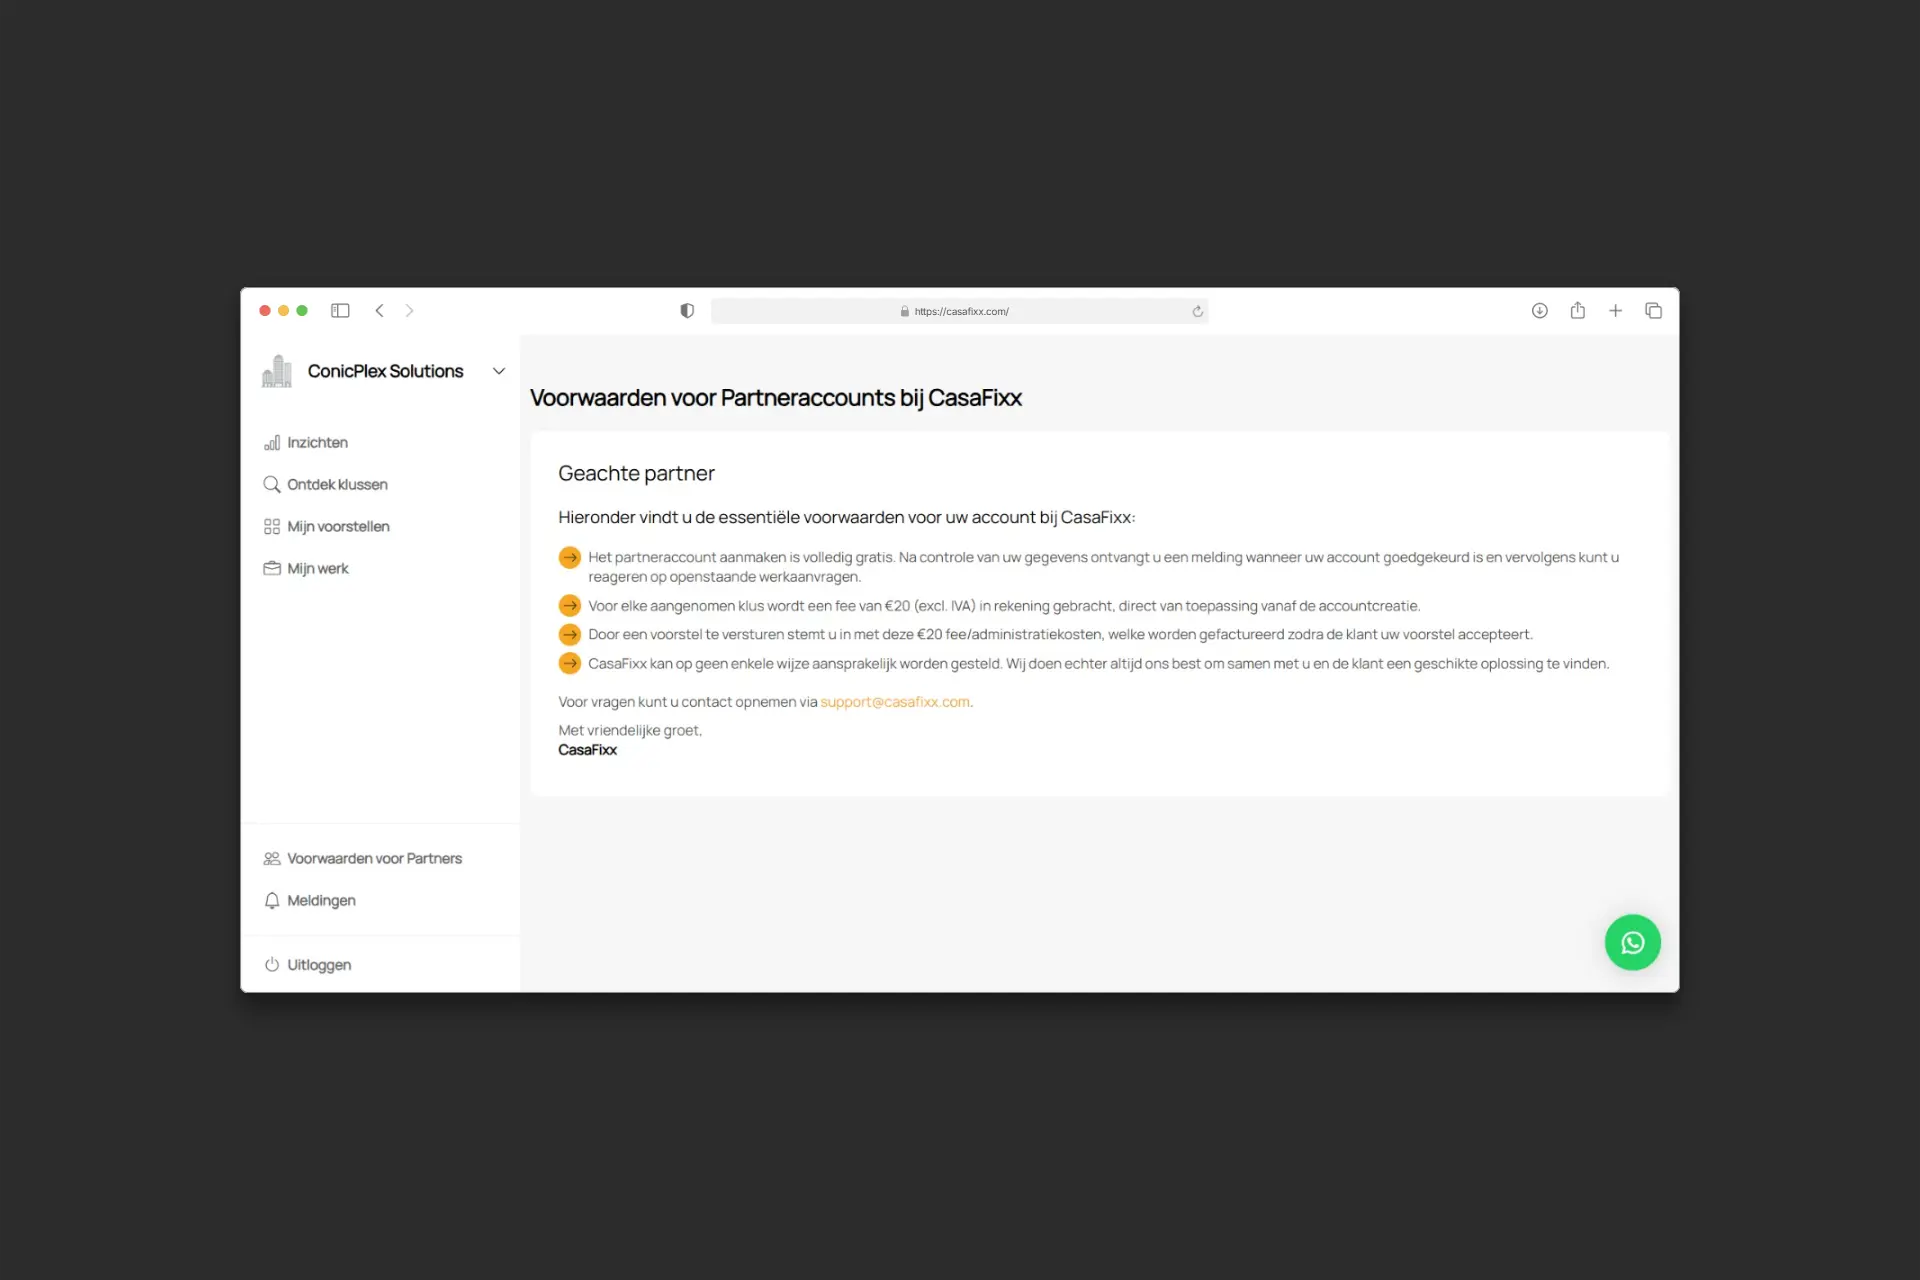This screenshot has width=1920, height=1280.
Task: Go forward with the browser arrow
Action: coord(409,311)
